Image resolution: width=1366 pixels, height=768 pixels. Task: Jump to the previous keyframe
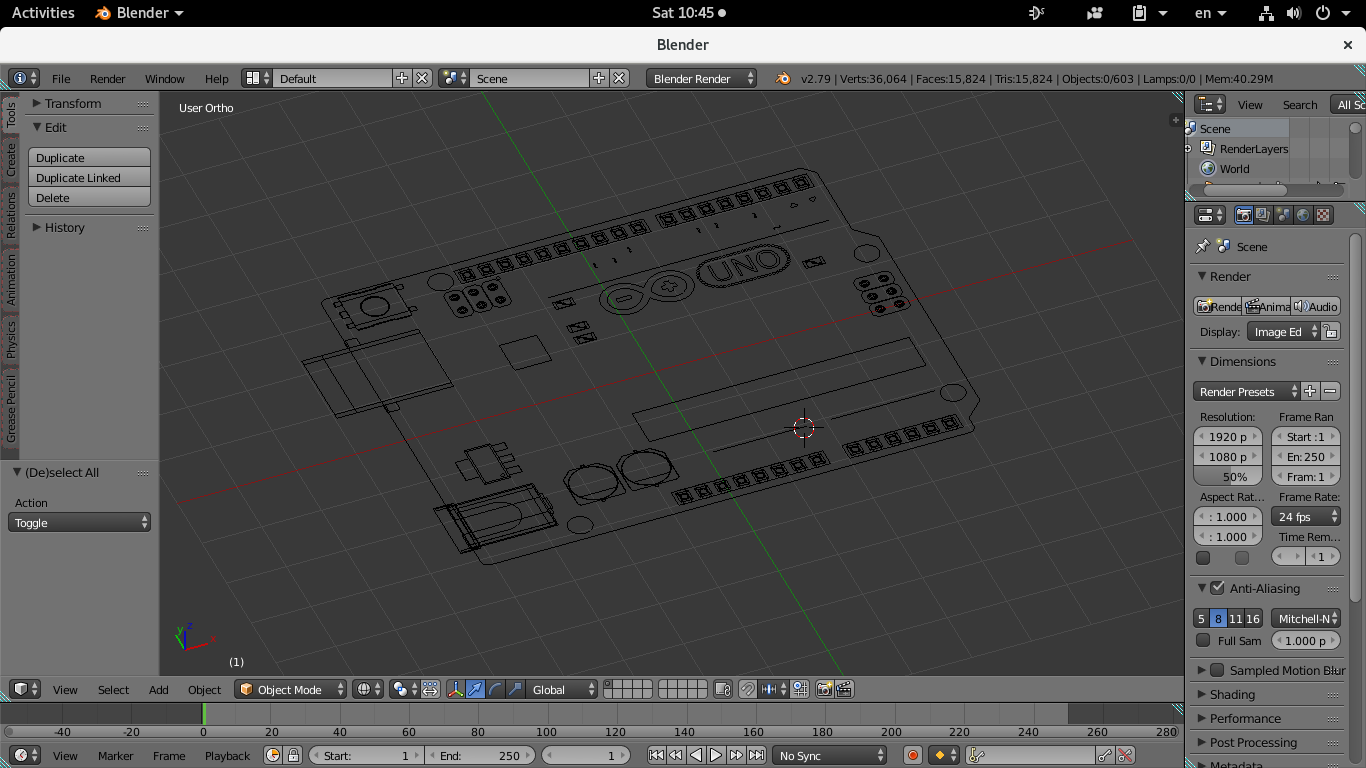click(x=676, y=755)
